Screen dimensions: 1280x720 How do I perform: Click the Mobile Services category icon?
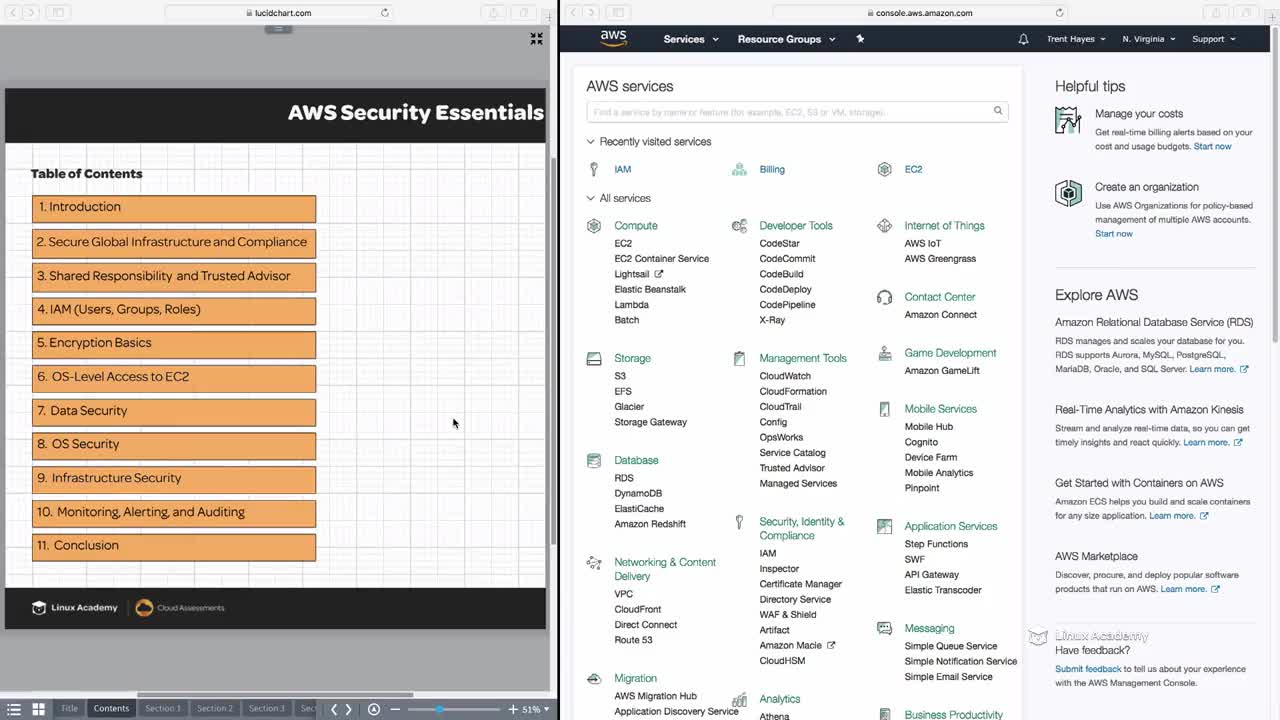pos(884,409)
